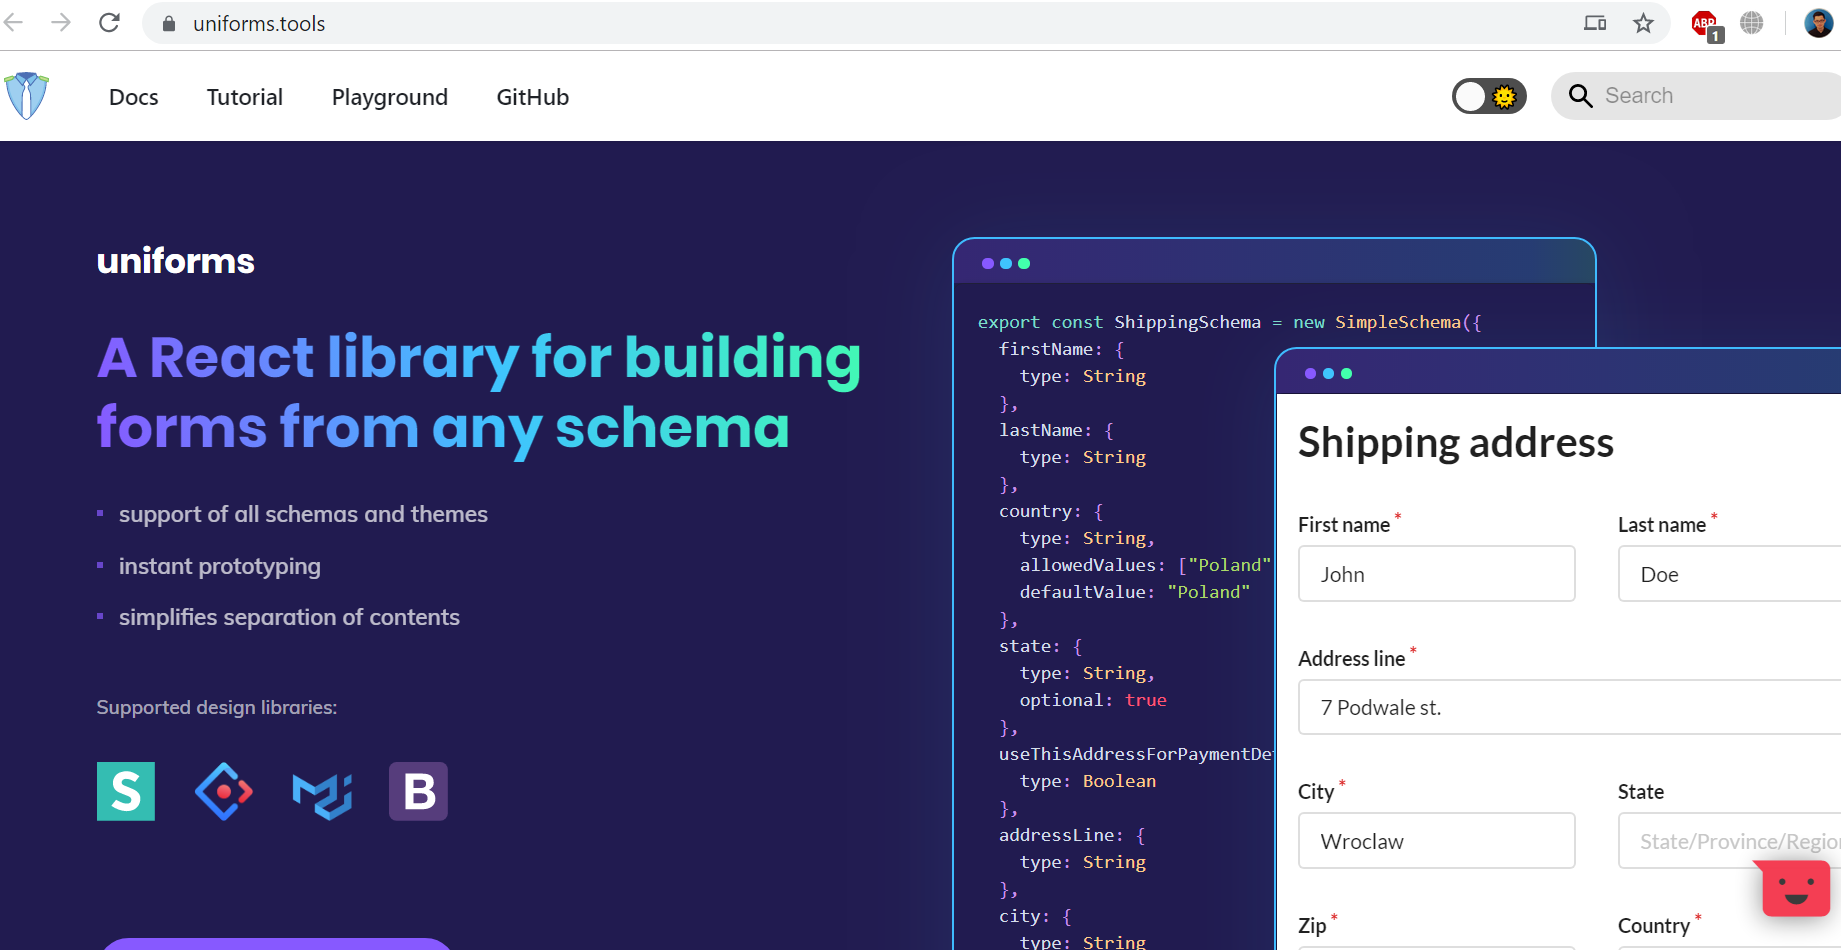
Task: Click the uniforms.tools address bar URL
Action: (x=259, y=24)
